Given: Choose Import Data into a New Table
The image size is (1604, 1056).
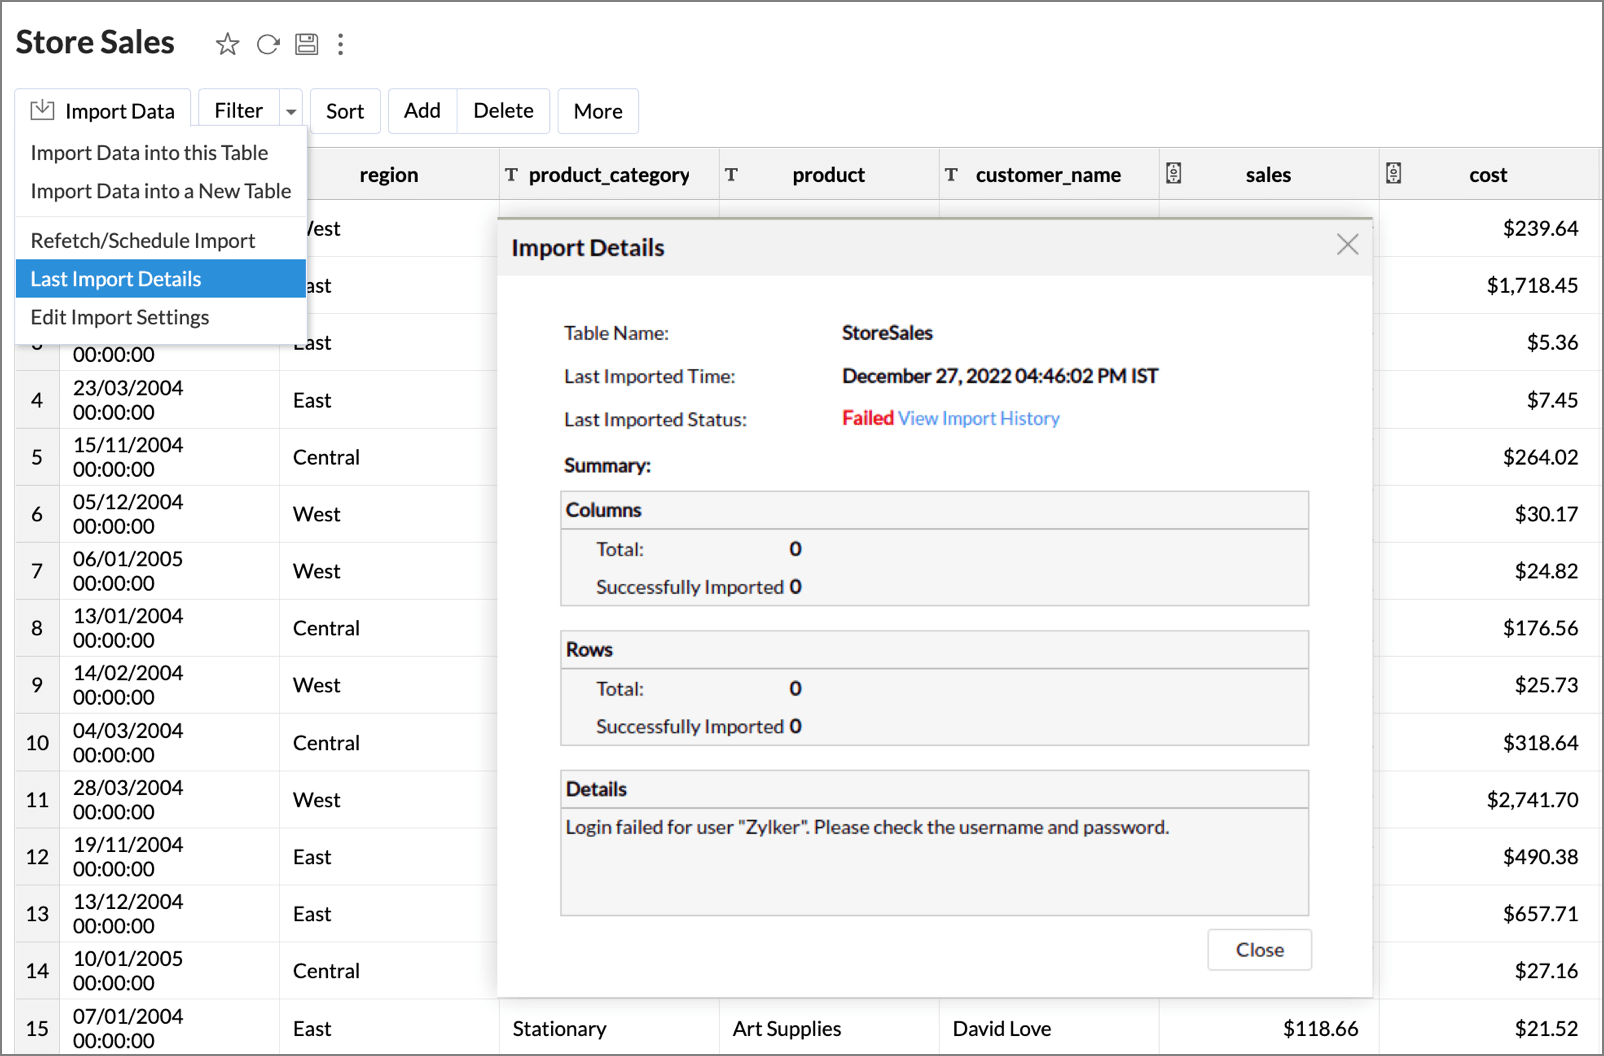Looking at the screenshot, I should pos(160,191).
